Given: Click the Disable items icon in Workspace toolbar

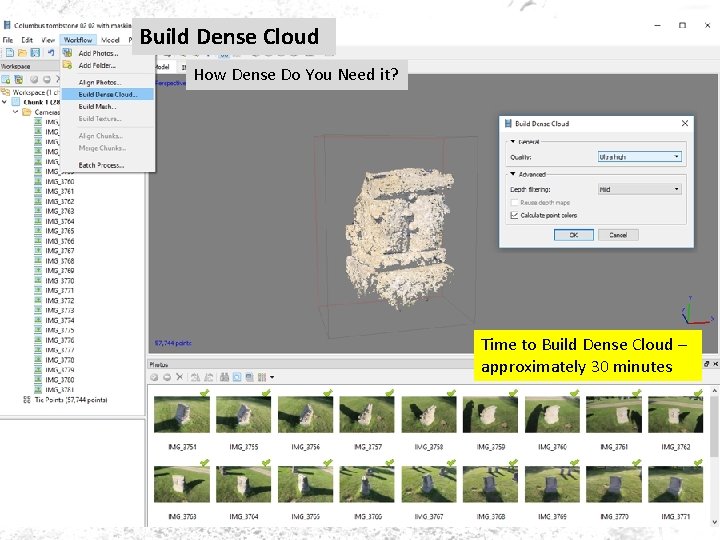Looking at the screenshot, I should pyautogui.click(x=47, y=79).
